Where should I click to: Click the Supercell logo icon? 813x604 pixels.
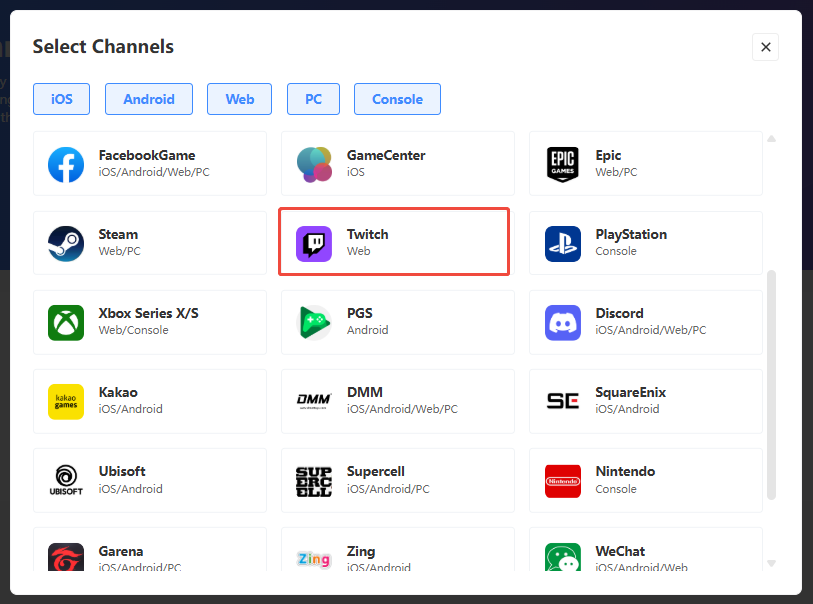point(314,482)
